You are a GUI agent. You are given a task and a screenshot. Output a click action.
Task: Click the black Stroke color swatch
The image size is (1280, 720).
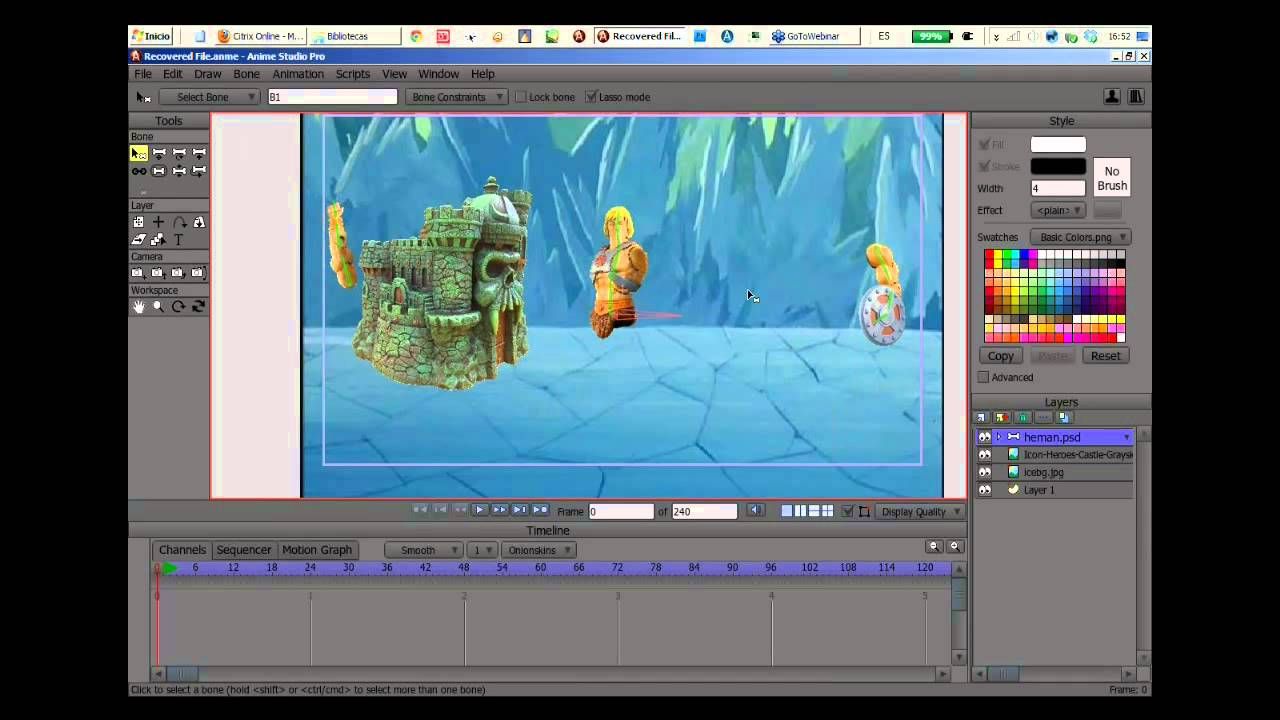tap(1058, 167)
